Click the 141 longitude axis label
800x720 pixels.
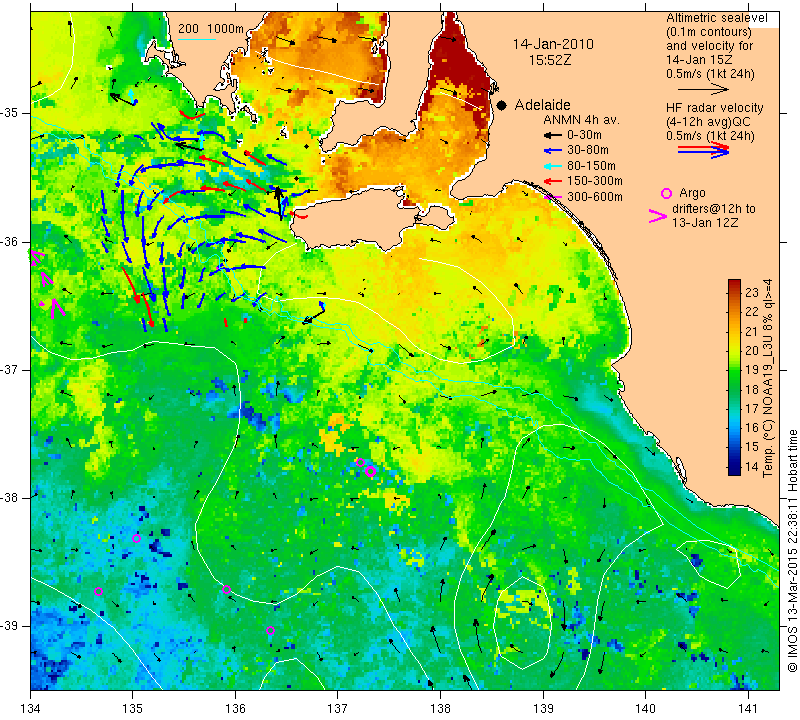(x=748, y=709)
